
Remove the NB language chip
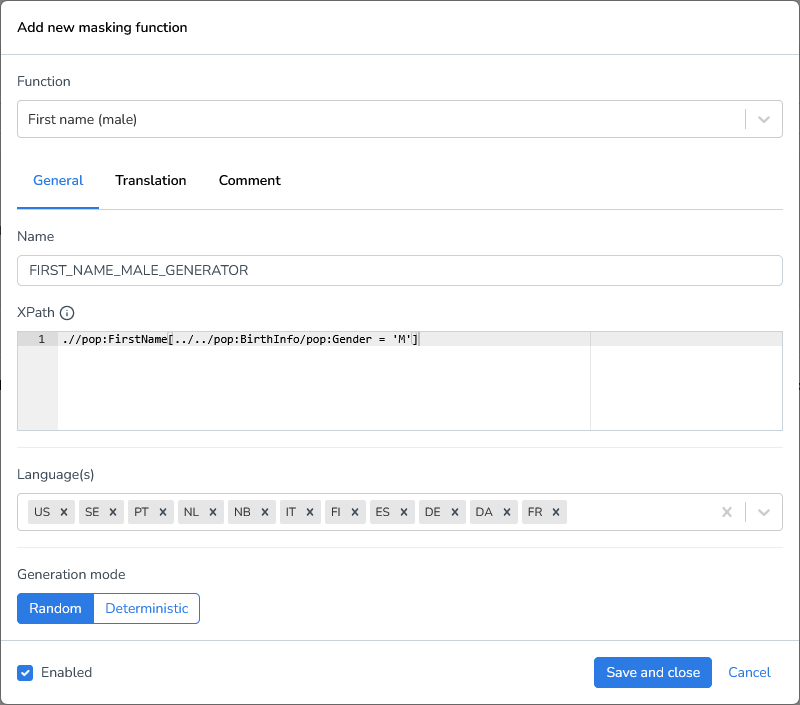[x=266, y=511]
